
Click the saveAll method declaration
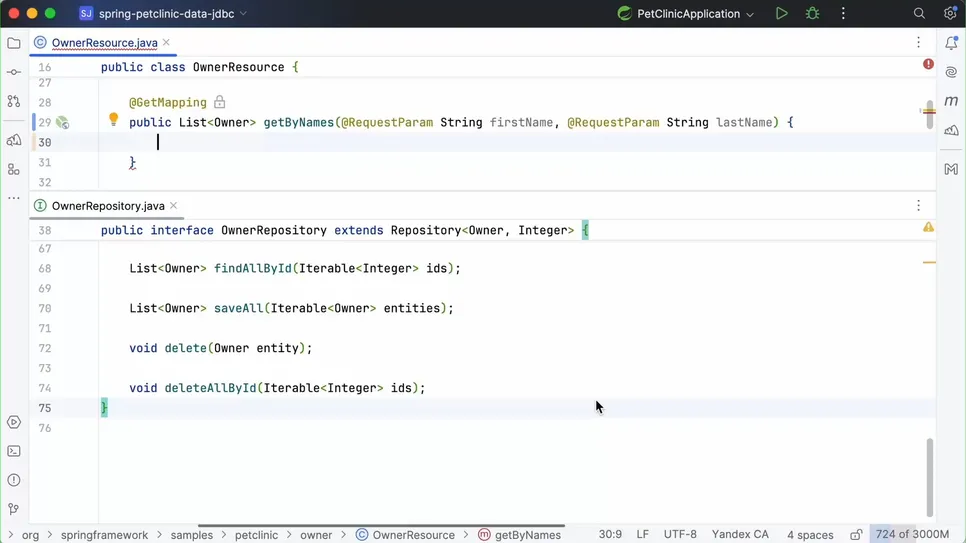point(291,308)
